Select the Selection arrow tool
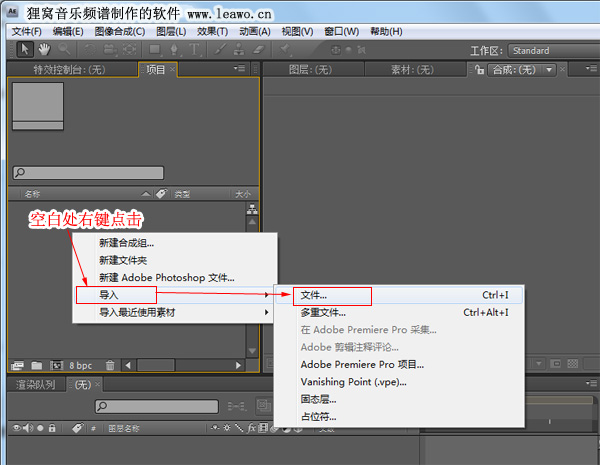Image resolution: width=600 pixels, height=465 pixels. (x=25, y=49)
